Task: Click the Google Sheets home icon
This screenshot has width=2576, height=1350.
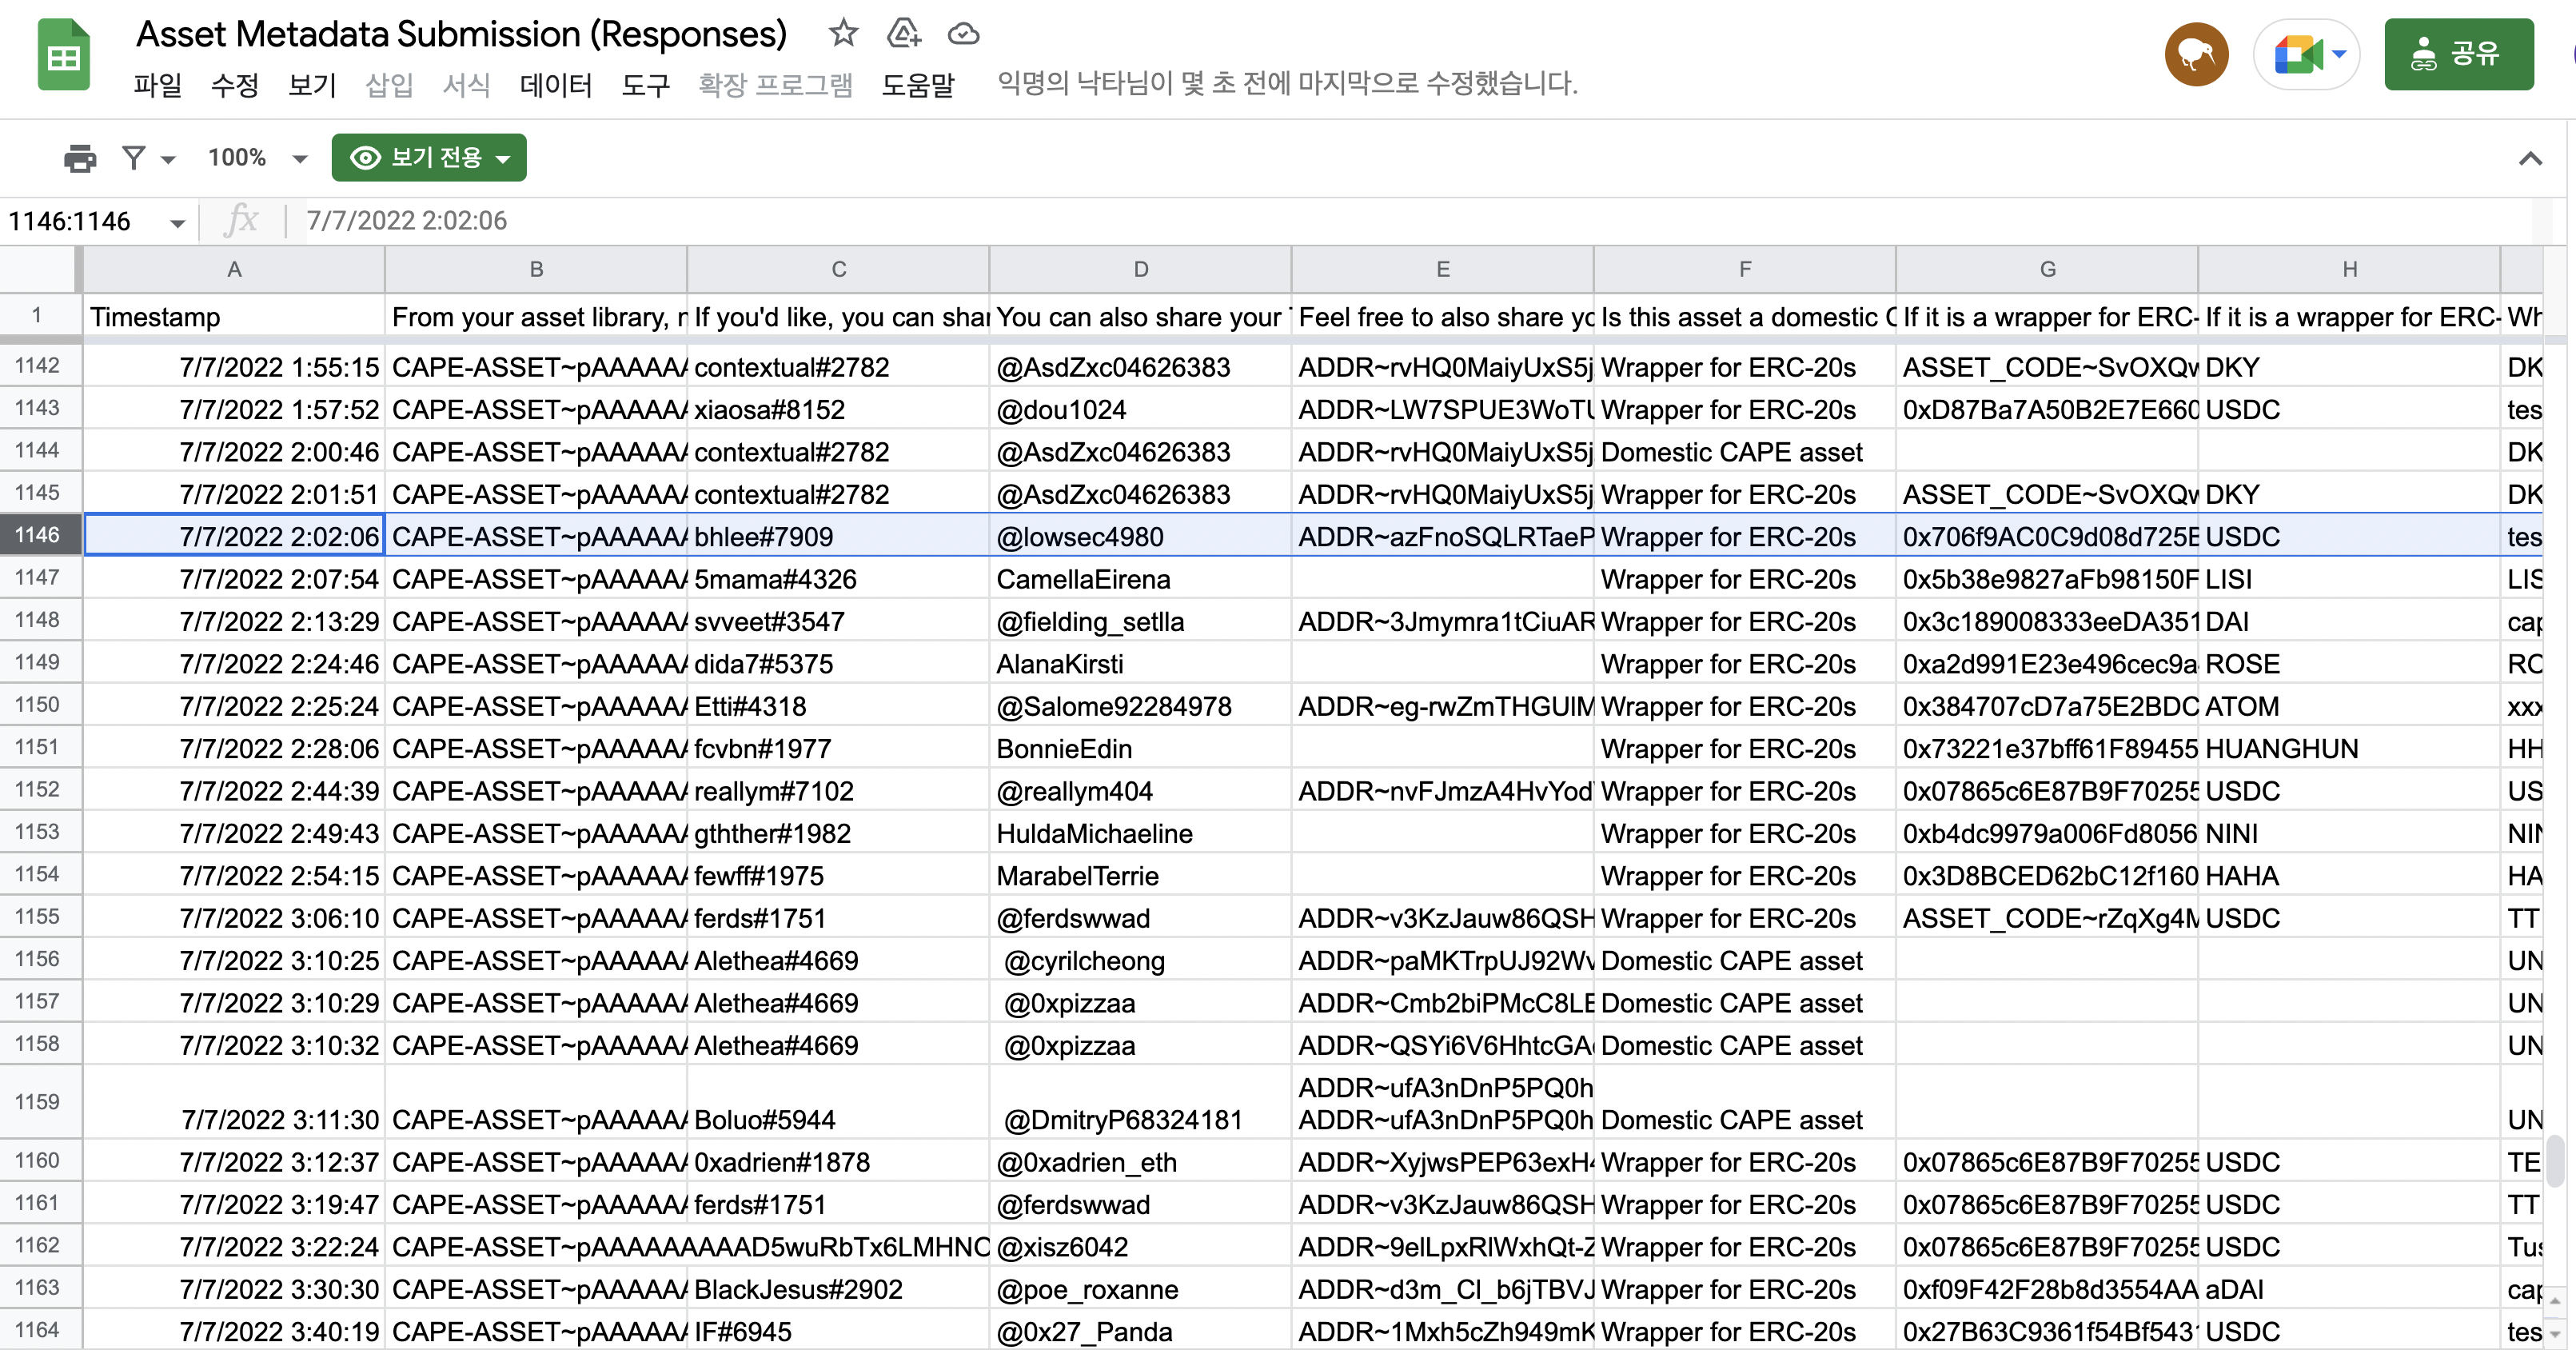Action: point(64,57)
